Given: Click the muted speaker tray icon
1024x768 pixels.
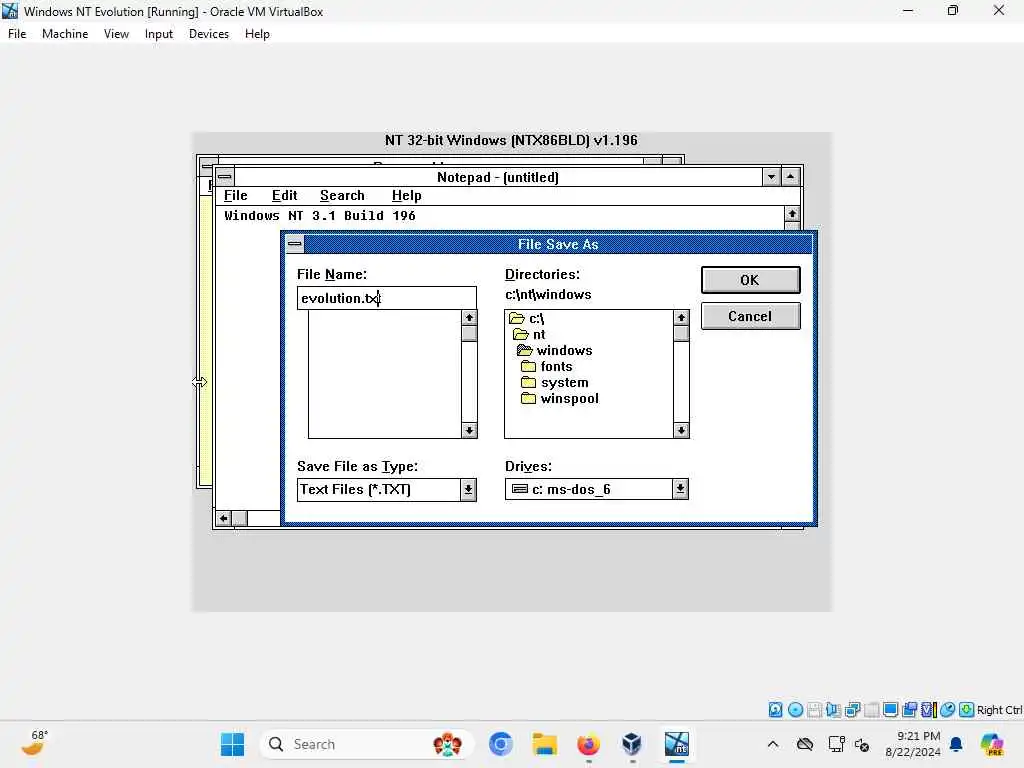Looking at the screenshot, I should (862, 744).
